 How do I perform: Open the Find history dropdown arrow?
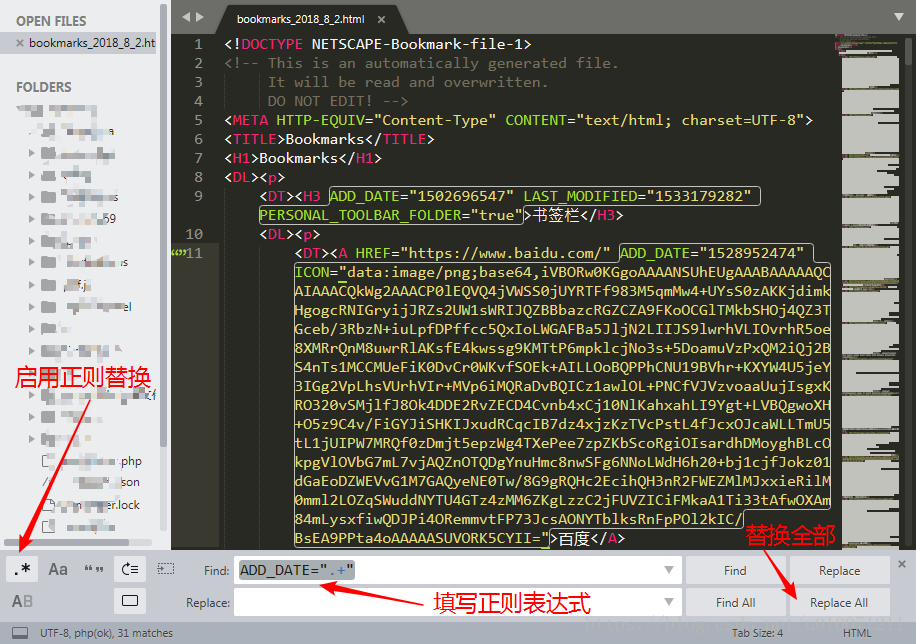point(669,570)
